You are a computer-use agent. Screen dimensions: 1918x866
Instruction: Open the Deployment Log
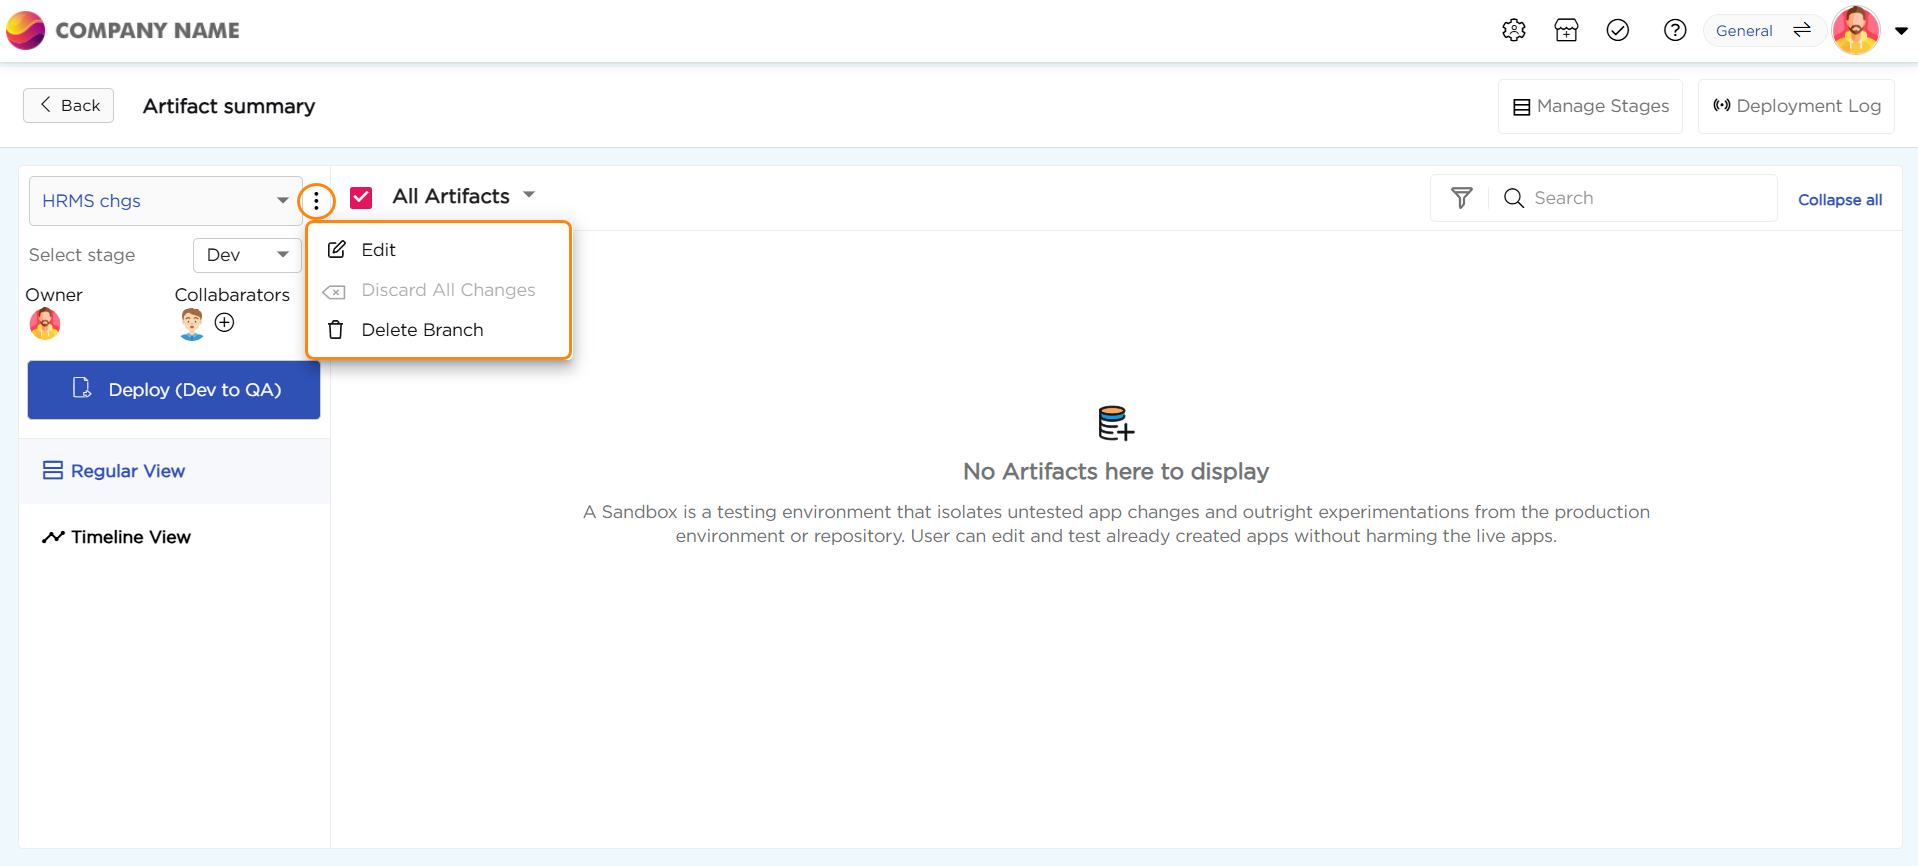[1796, 106]
